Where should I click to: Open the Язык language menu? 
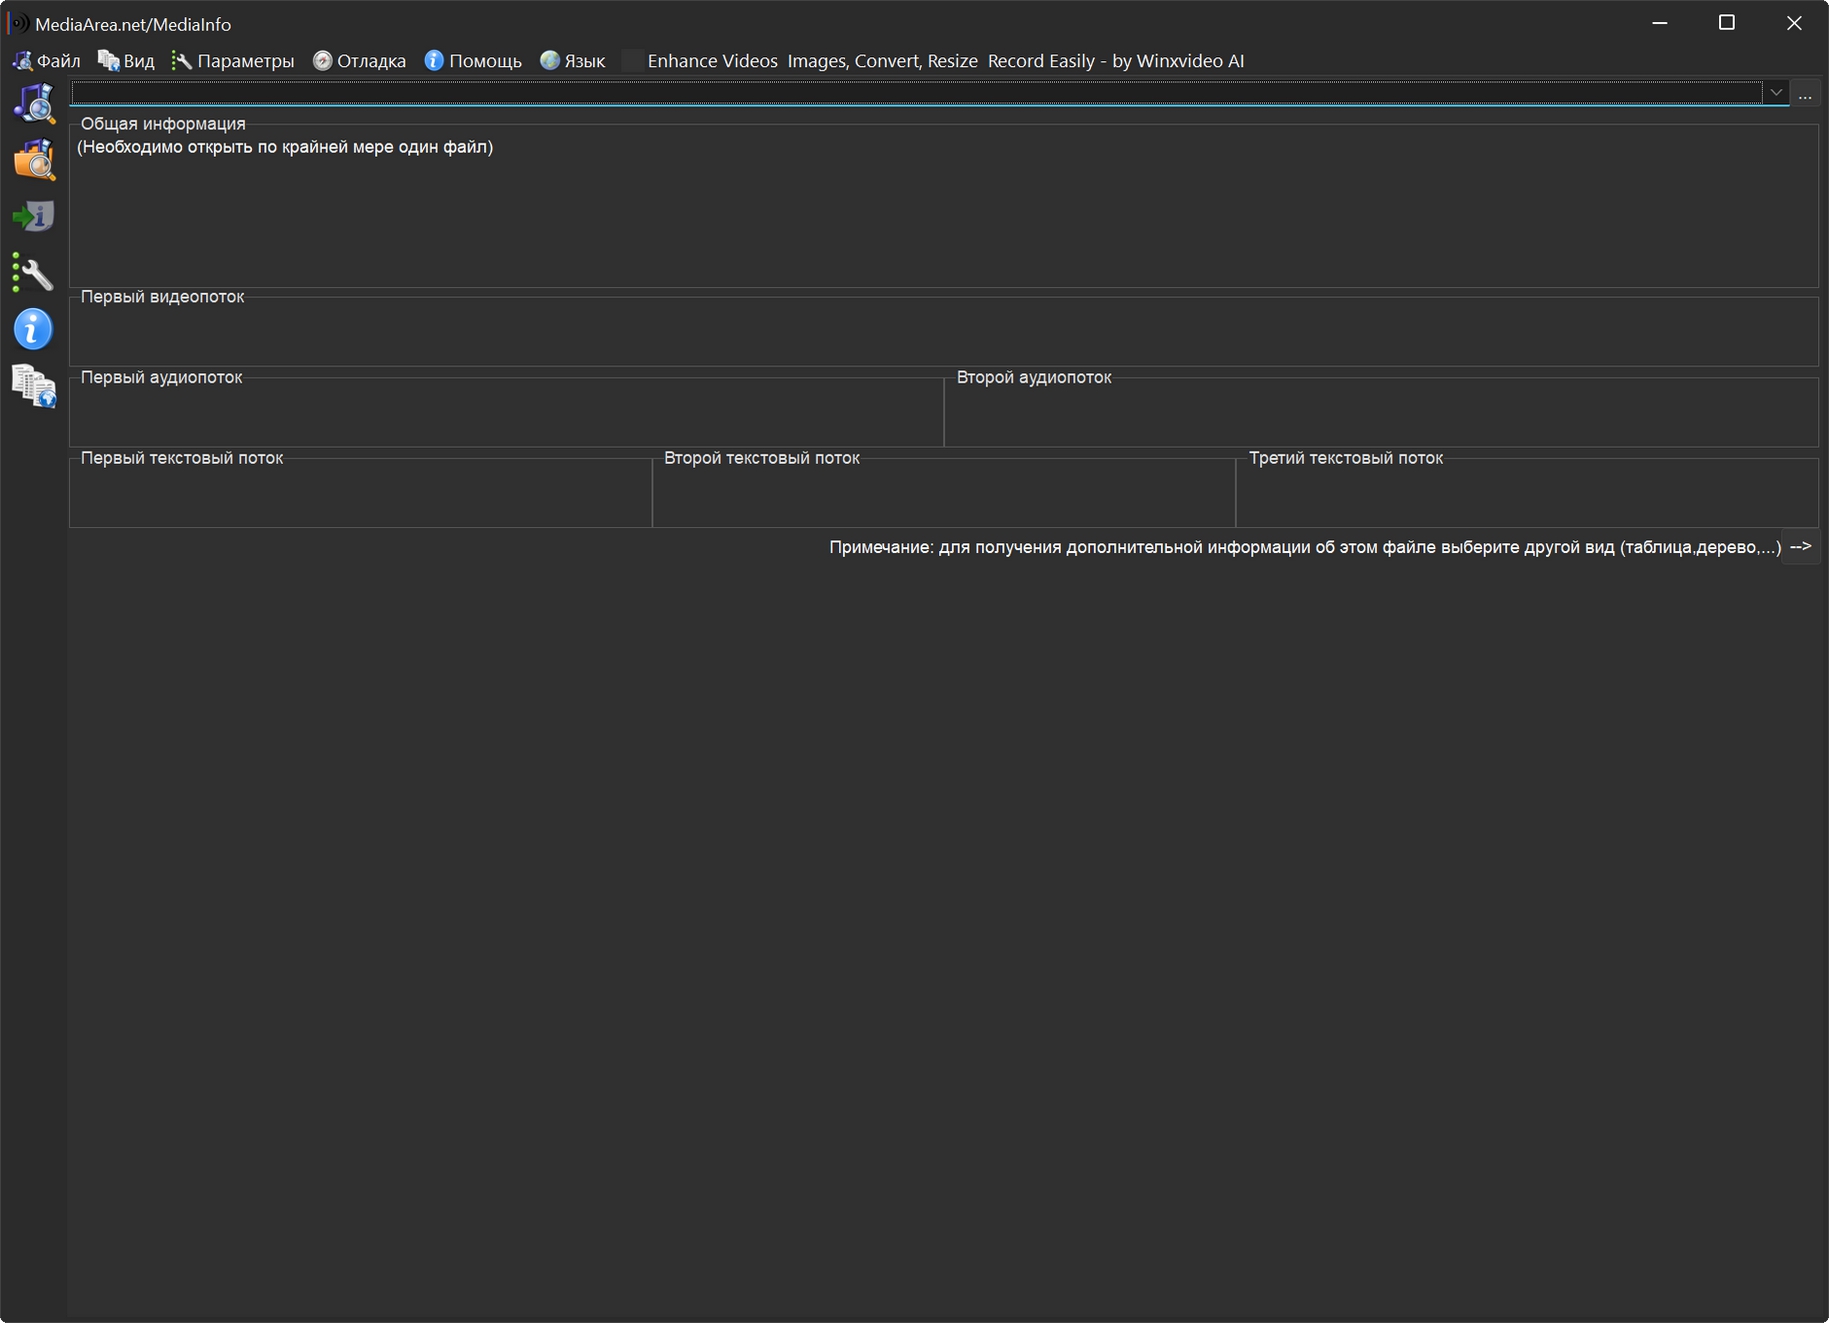coord(573,61)
